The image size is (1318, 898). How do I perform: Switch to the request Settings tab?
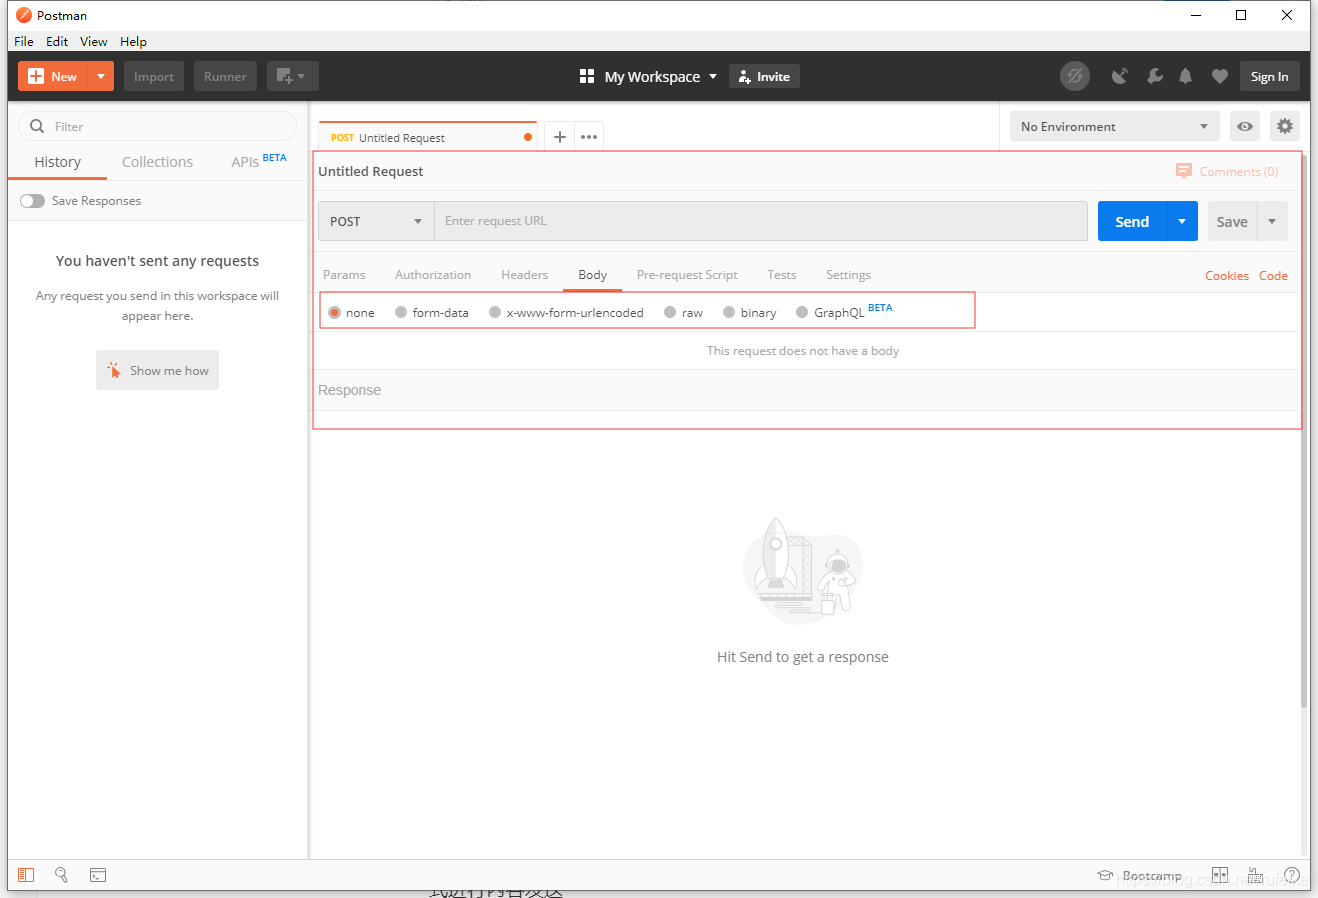pos(848,274)
